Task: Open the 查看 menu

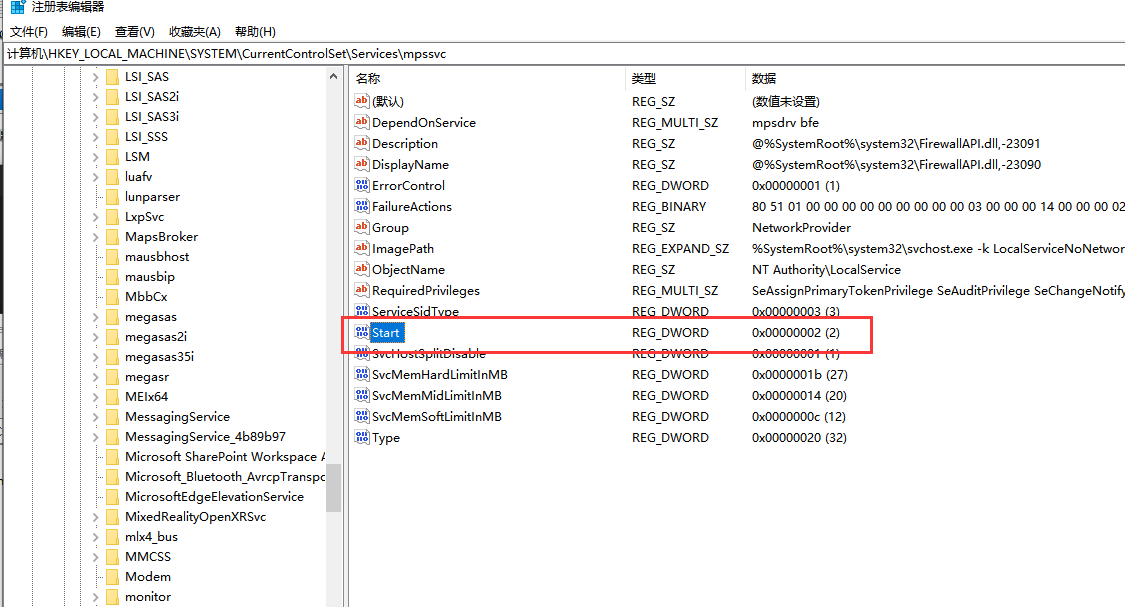Action: [135, 31]
